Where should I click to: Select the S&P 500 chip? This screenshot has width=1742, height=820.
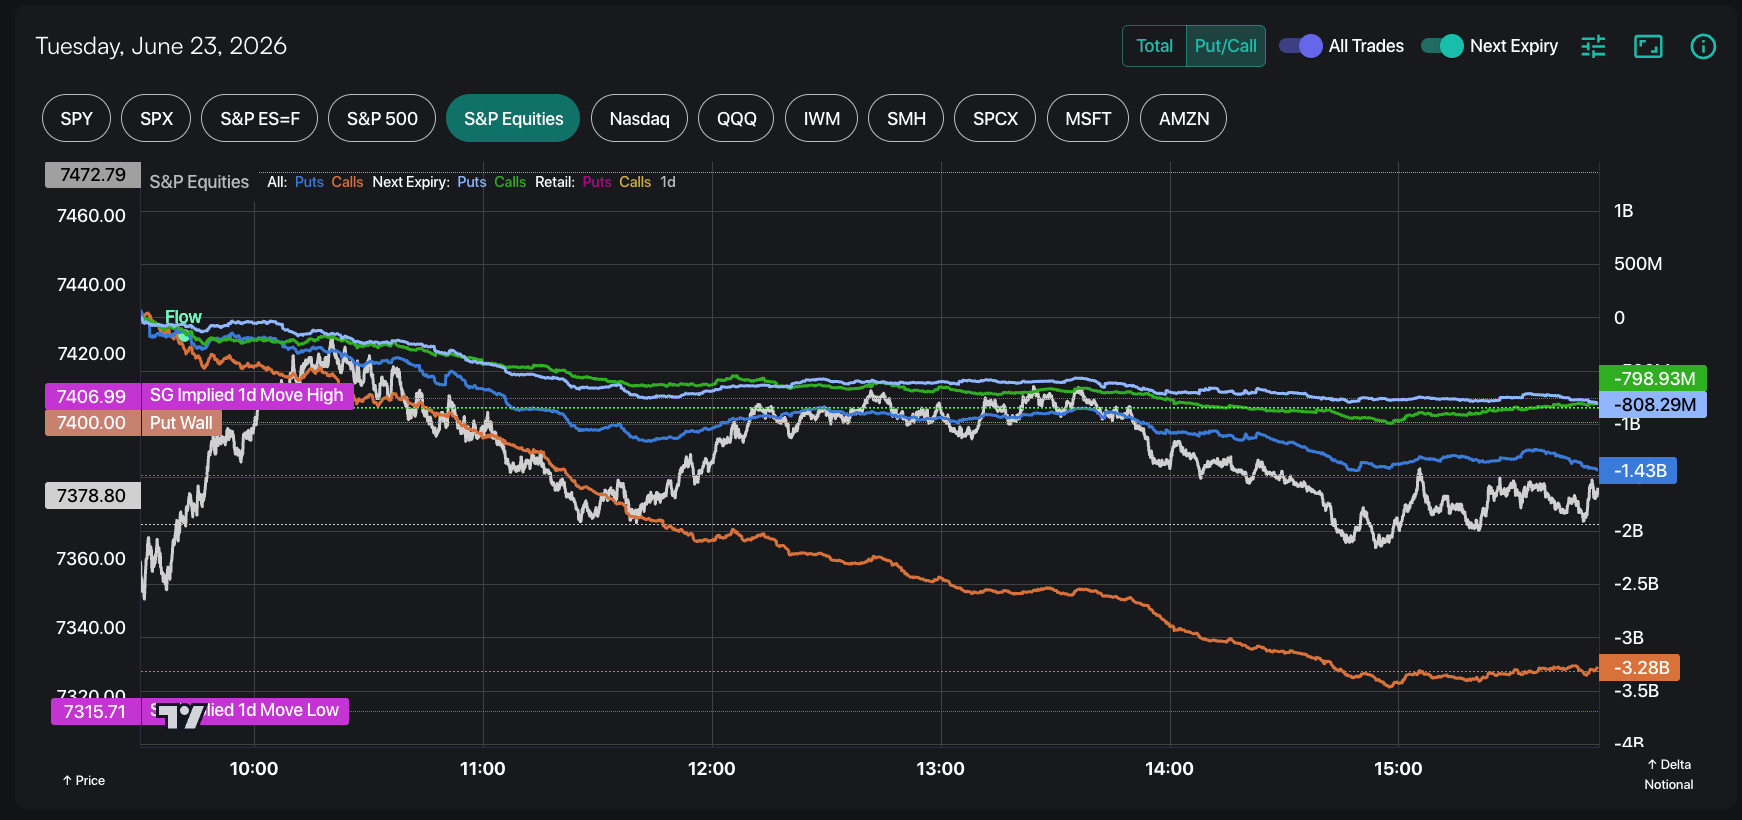(382, 118)
